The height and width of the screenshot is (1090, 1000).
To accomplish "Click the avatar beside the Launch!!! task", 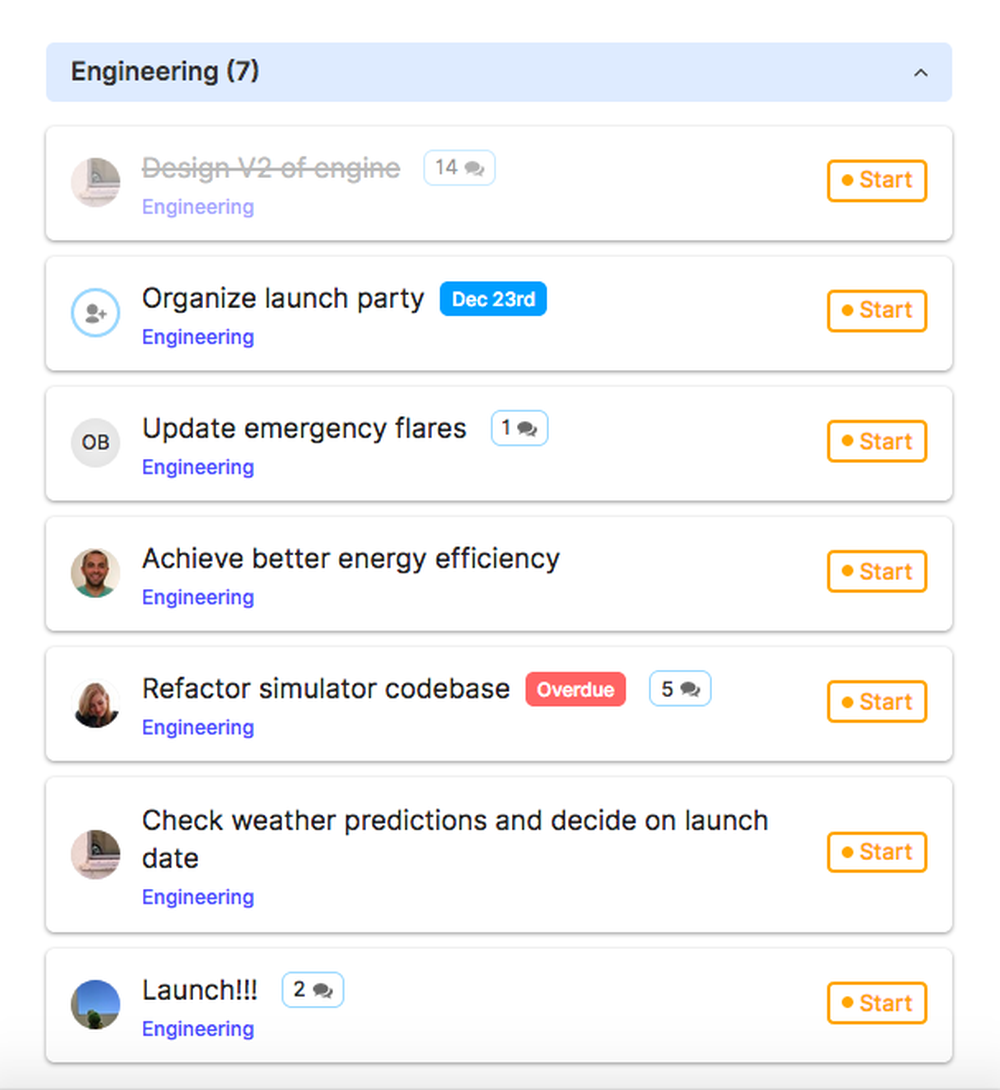I will [96, 1004].
